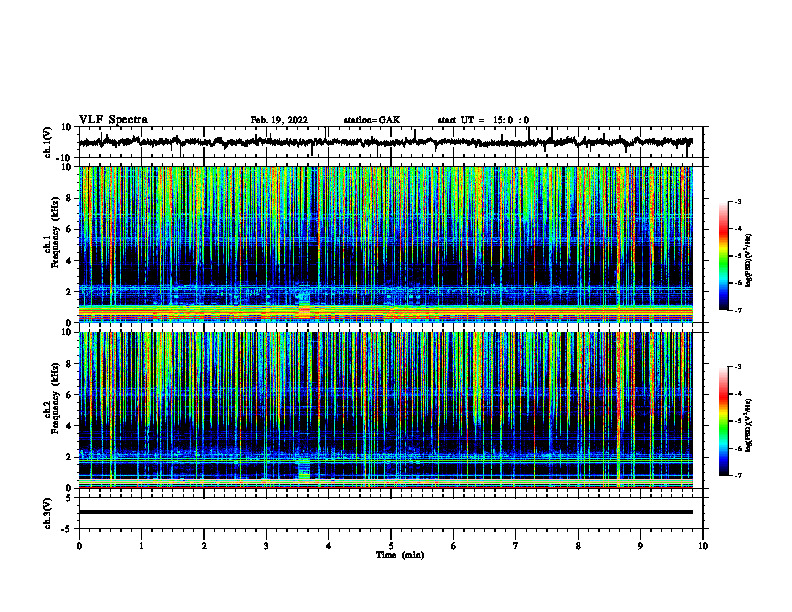
Task: Click the "station=GAK" label
Action: point(372,120)
